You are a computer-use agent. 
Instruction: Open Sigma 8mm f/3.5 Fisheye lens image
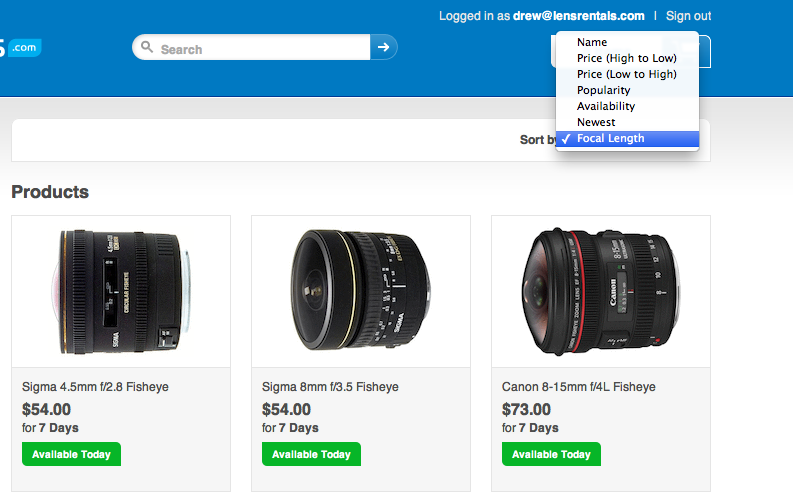[361, 291]
